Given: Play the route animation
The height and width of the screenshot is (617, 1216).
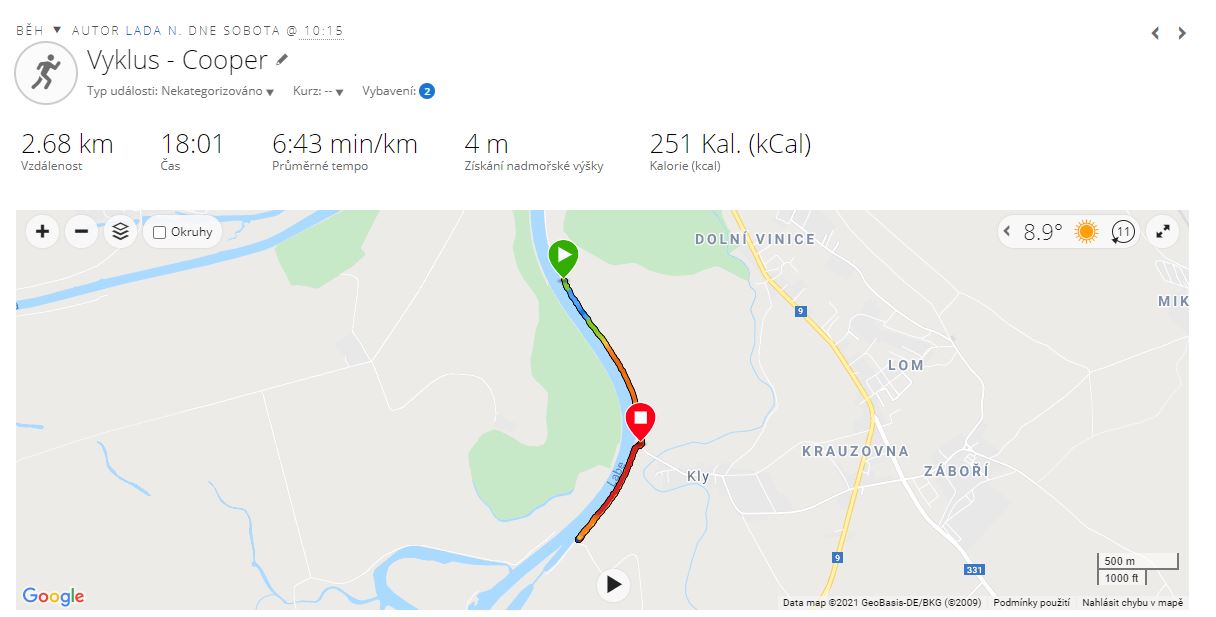Looking at the screenshot, I should click(x=614, y=584).
